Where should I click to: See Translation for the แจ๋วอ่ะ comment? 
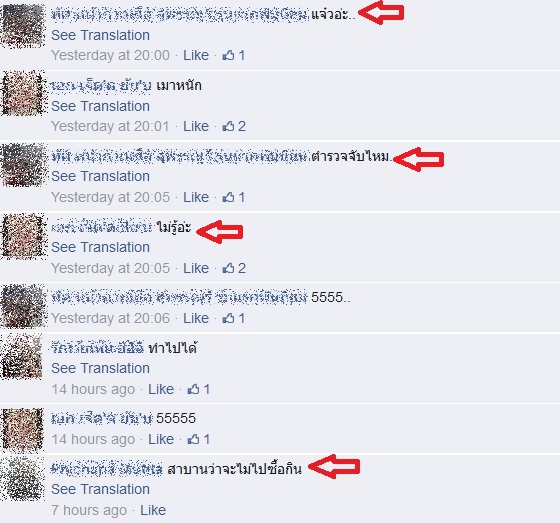click(100, 35)
